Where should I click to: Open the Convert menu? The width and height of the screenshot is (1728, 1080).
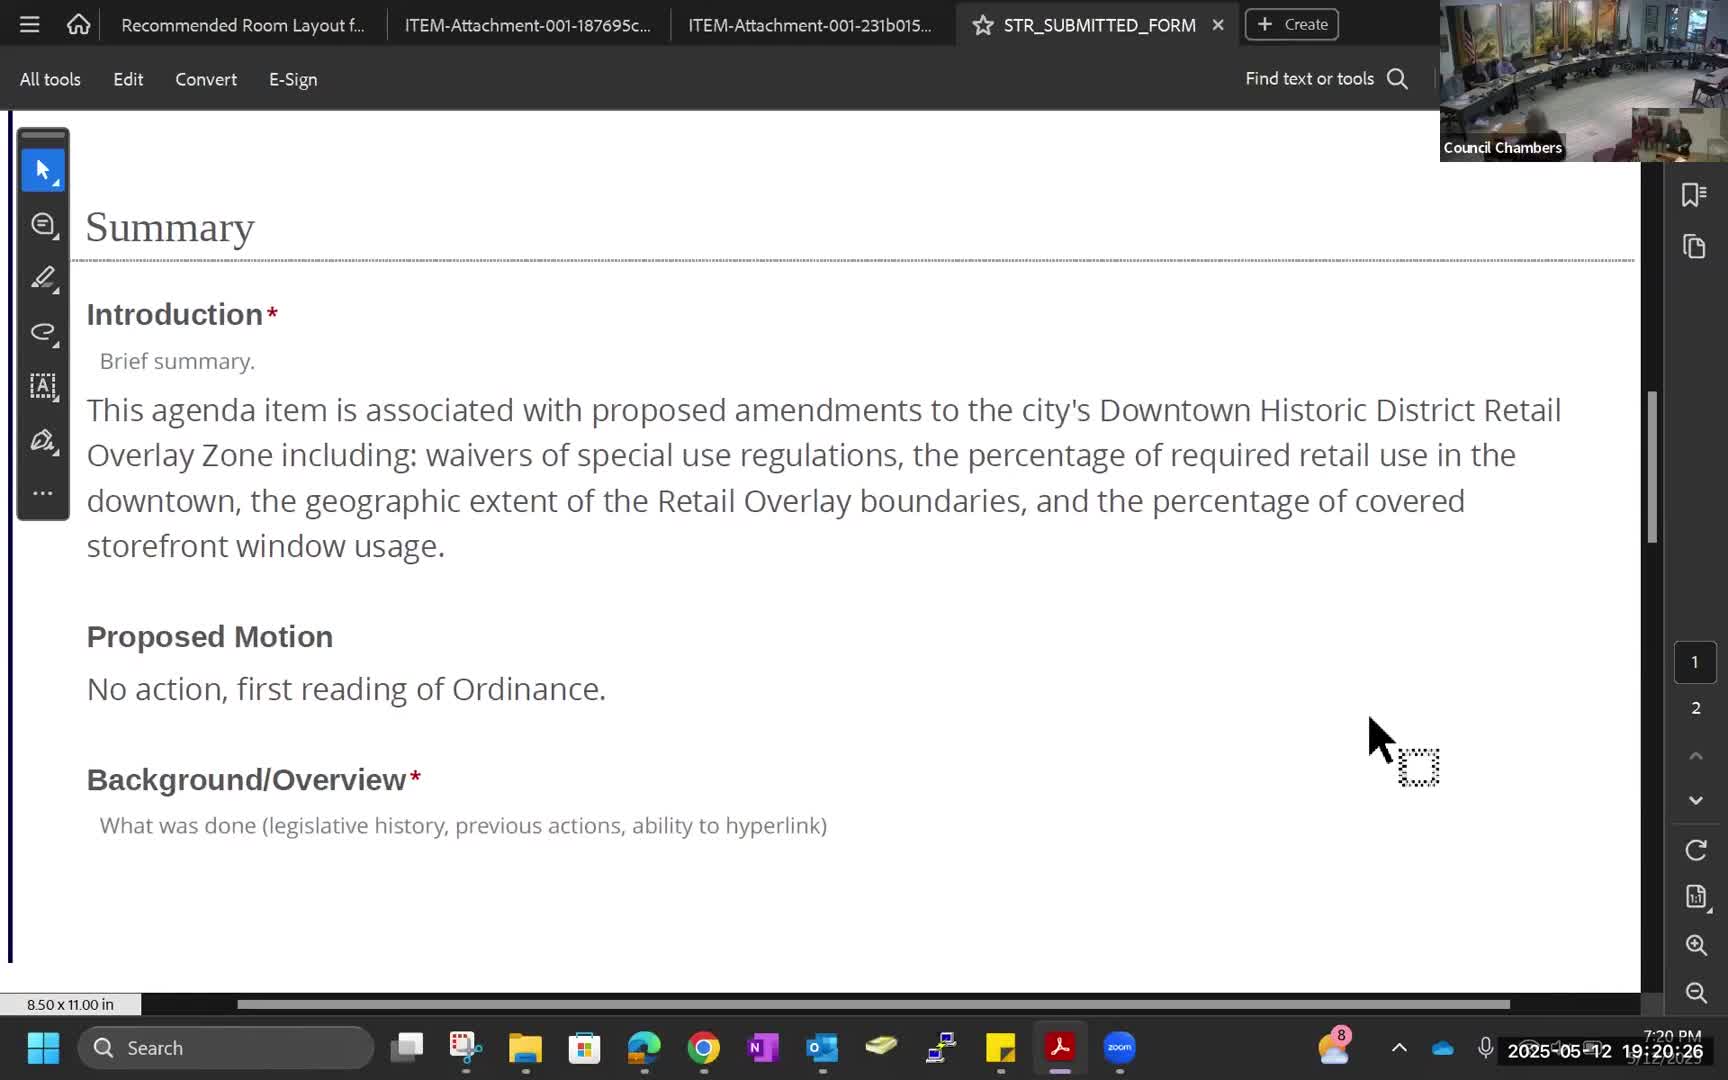pos(206,79)
